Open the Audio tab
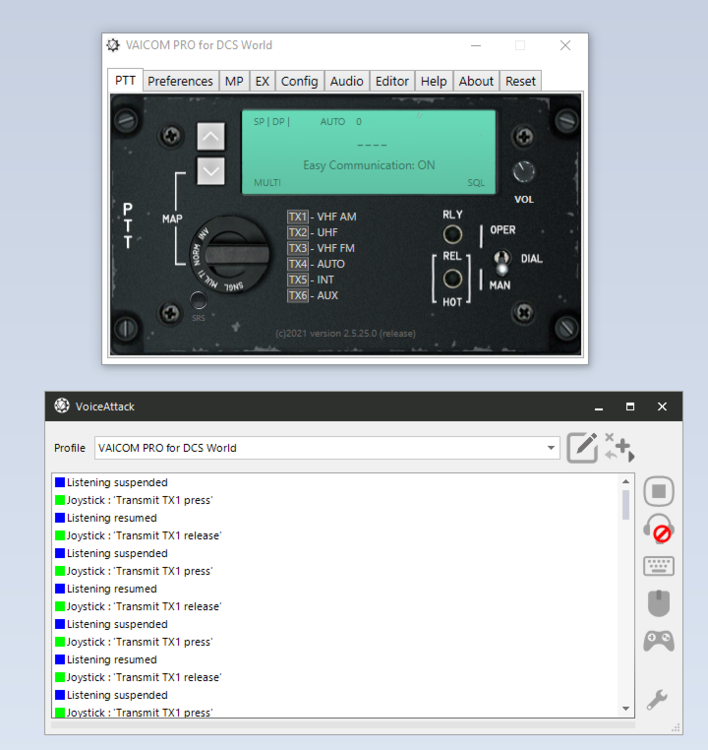This screenshot has height=750, width=708. (347, 81)
